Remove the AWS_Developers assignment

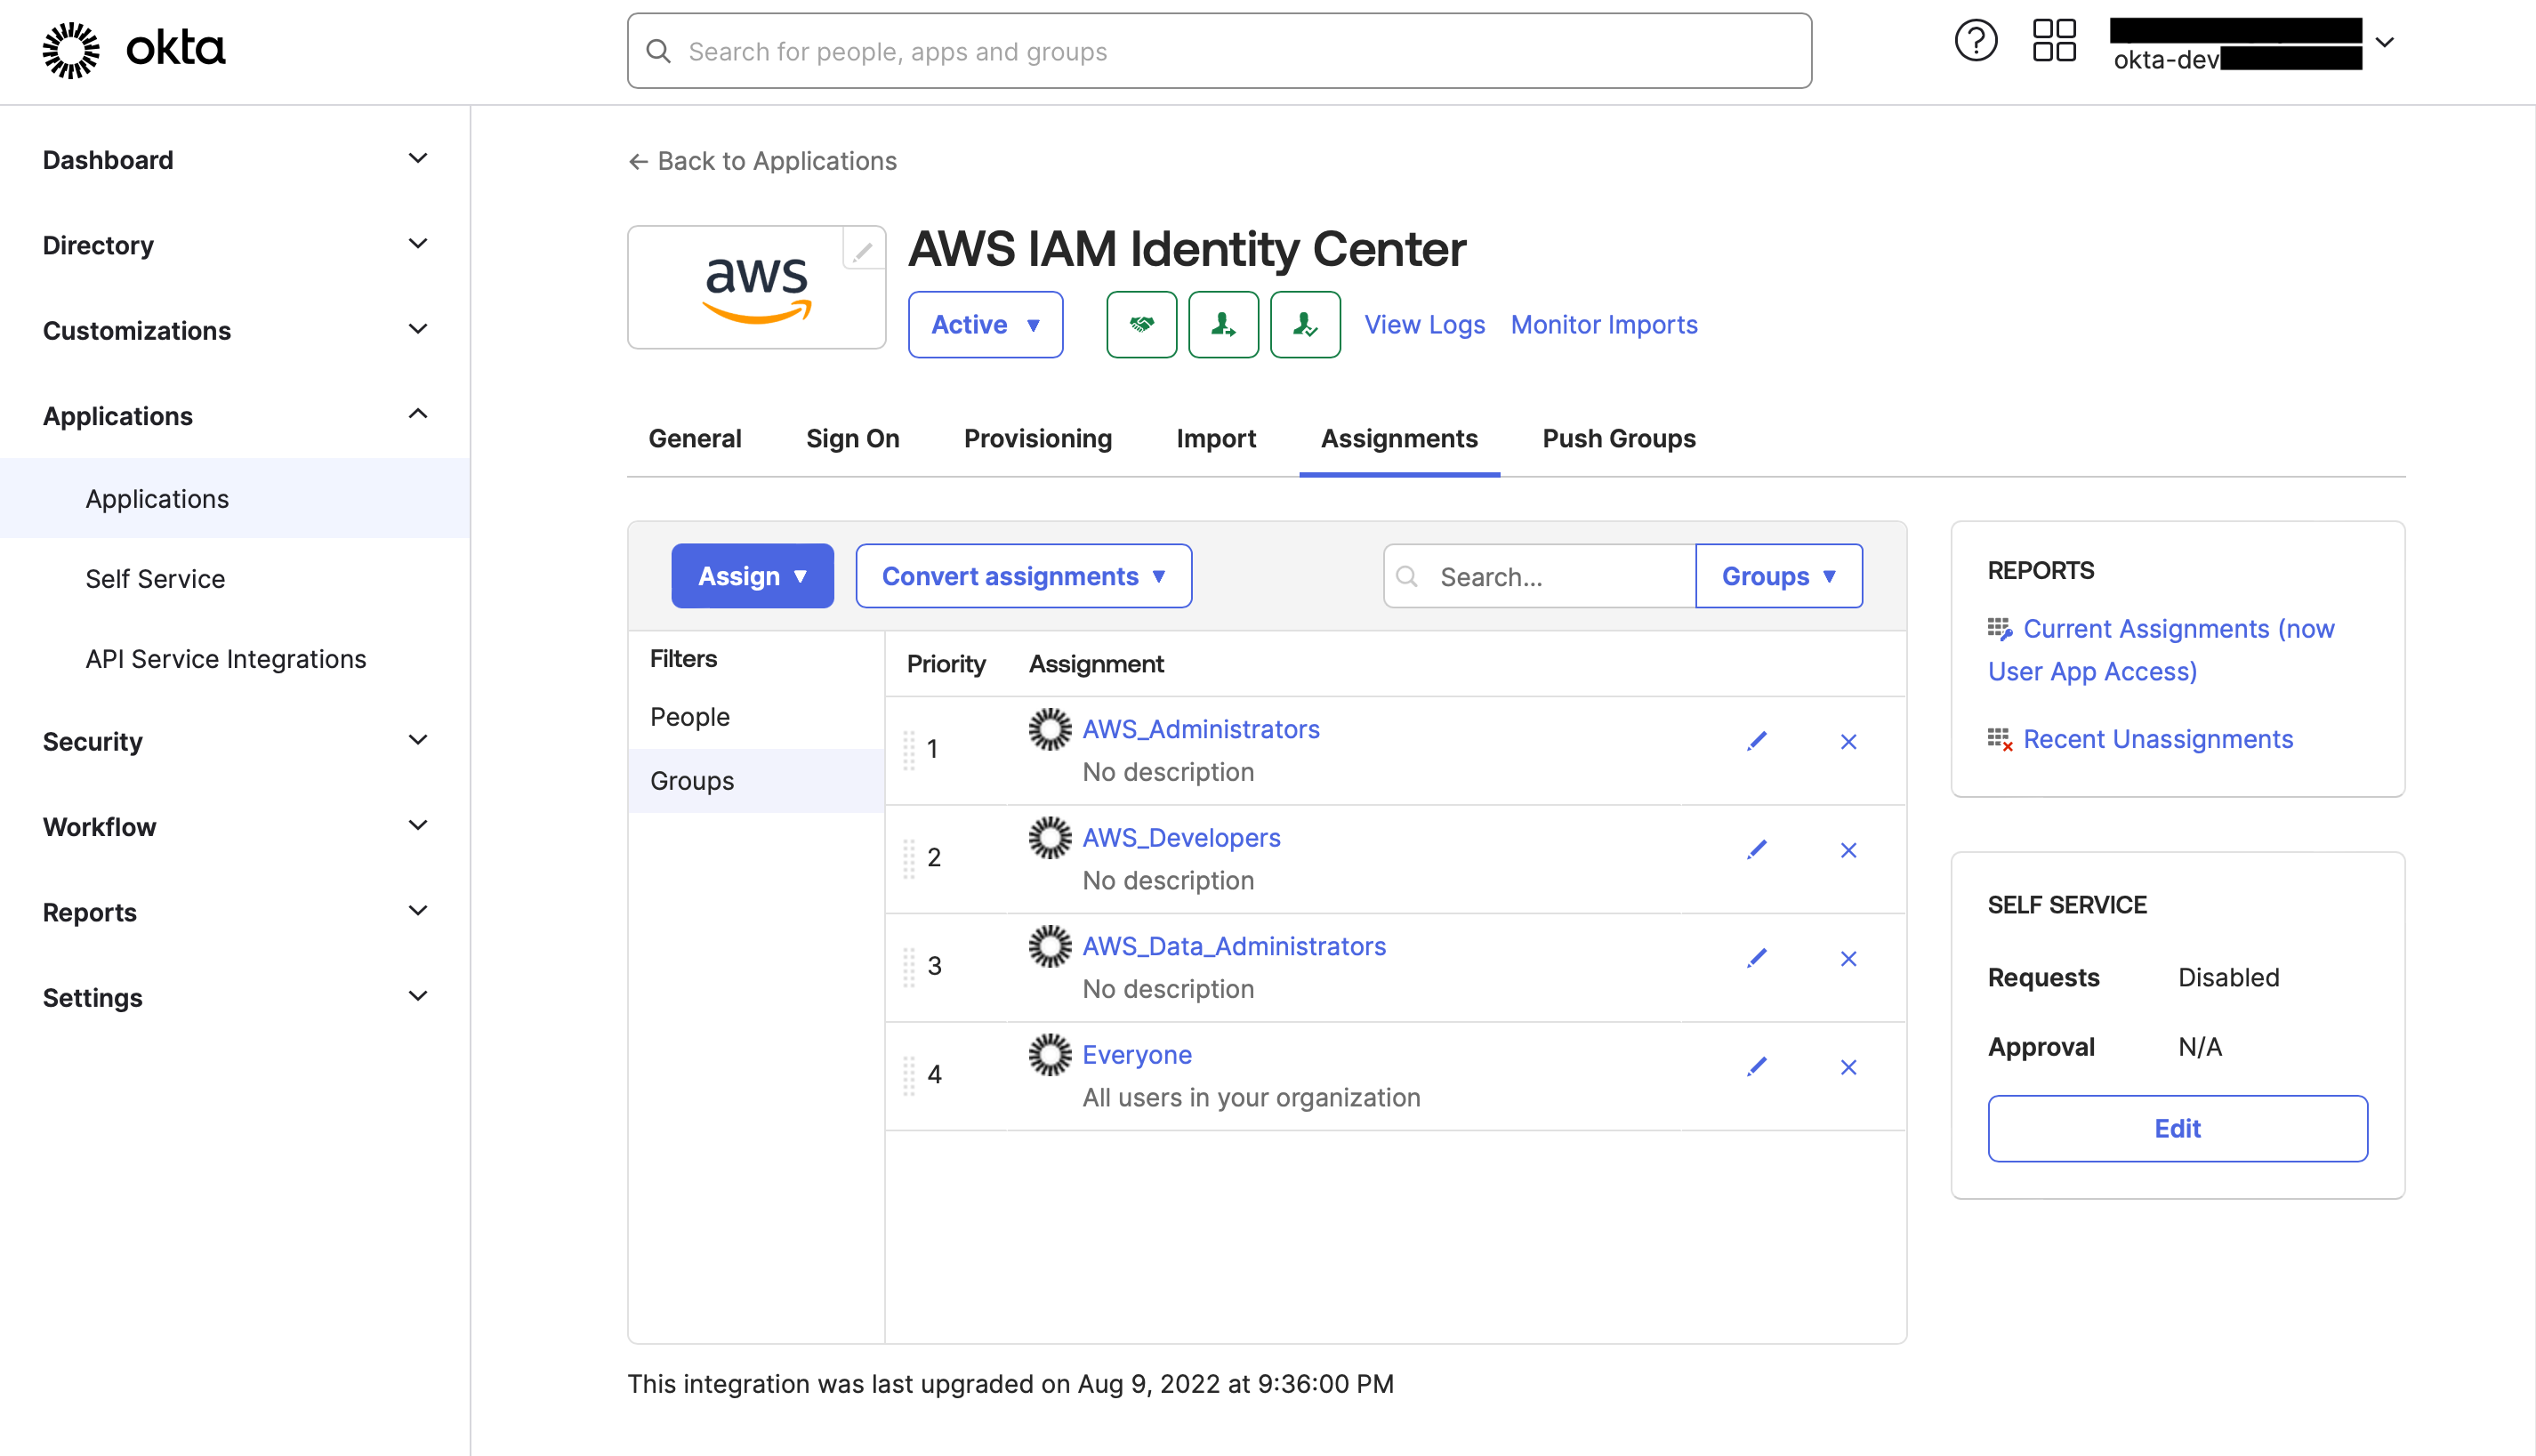pyautogui.click(x=1848, y=850)
